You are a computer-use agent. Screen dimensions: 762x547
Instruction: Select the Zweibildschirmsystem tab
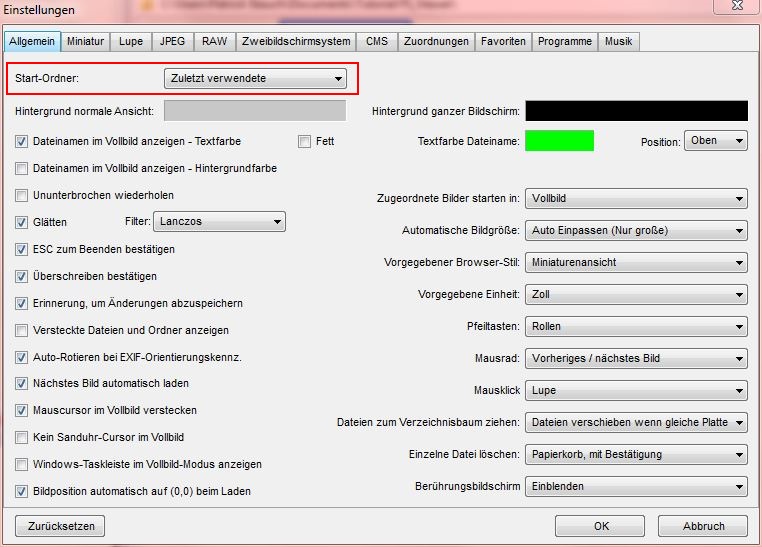click(297, 41)
